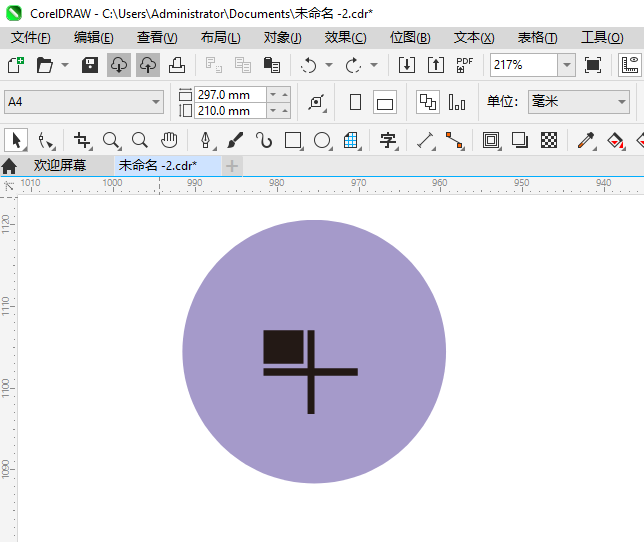
Task: Click the 210.0 mm page height field
Action: 230,111
